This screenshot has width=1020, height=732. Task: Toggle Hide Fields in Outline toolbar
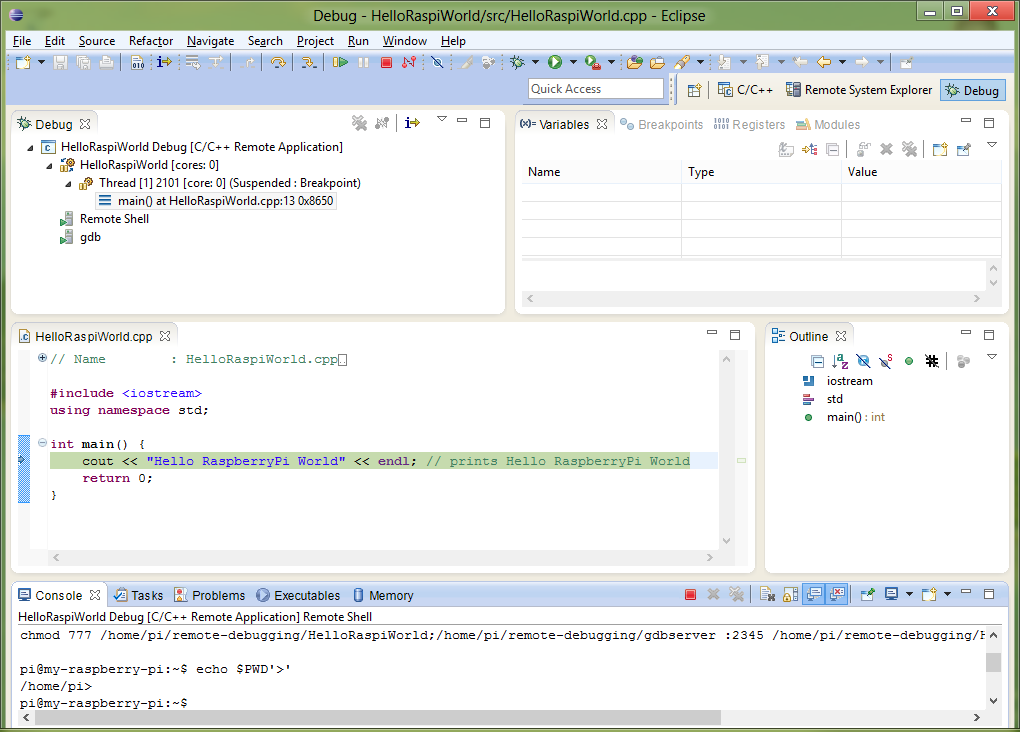[x=863, y=361]
